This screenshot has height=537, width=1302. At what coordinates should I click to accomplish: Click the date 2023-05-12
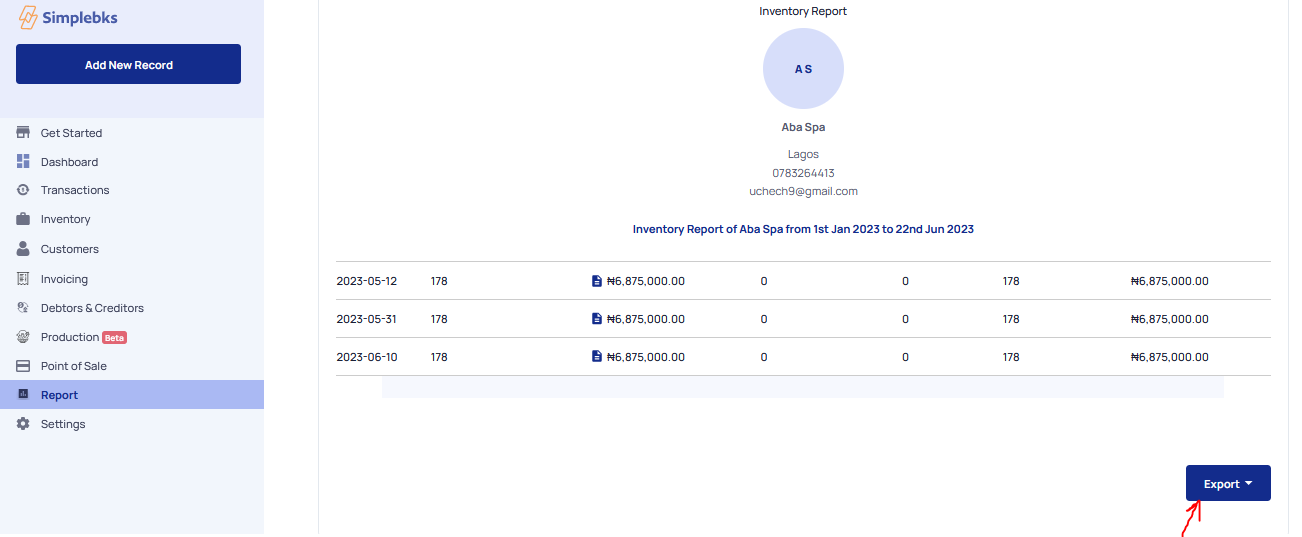(366, 281)
